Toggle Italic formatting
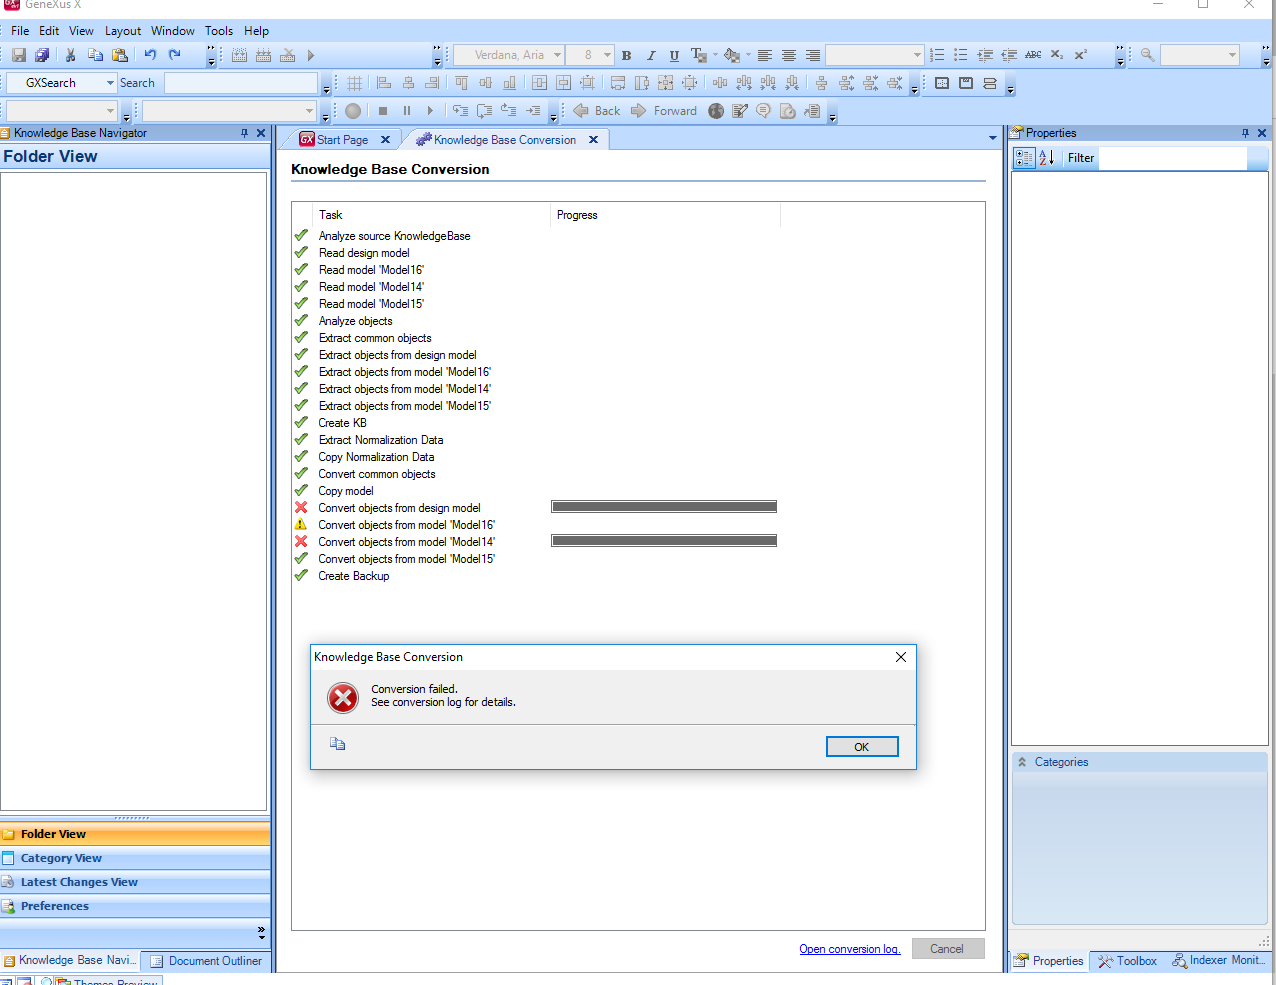The width and height of the screenshot is (1276, 985). click(x=651, y=55)
